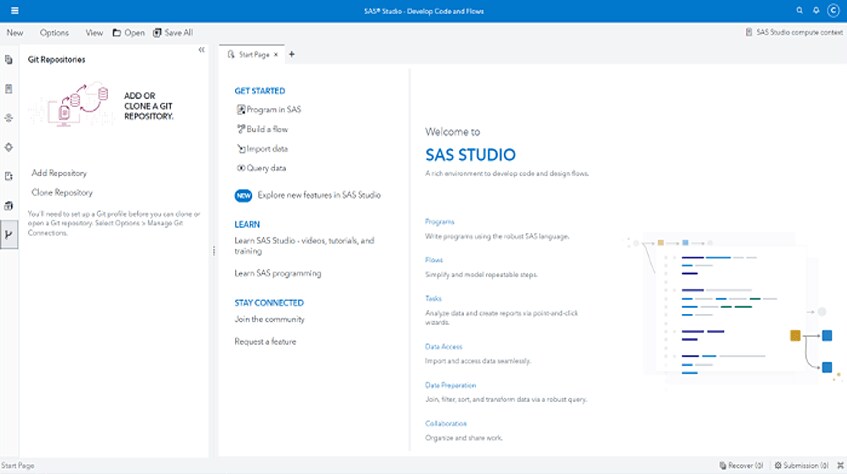Add a new tab with plus button

click(292, 54)
